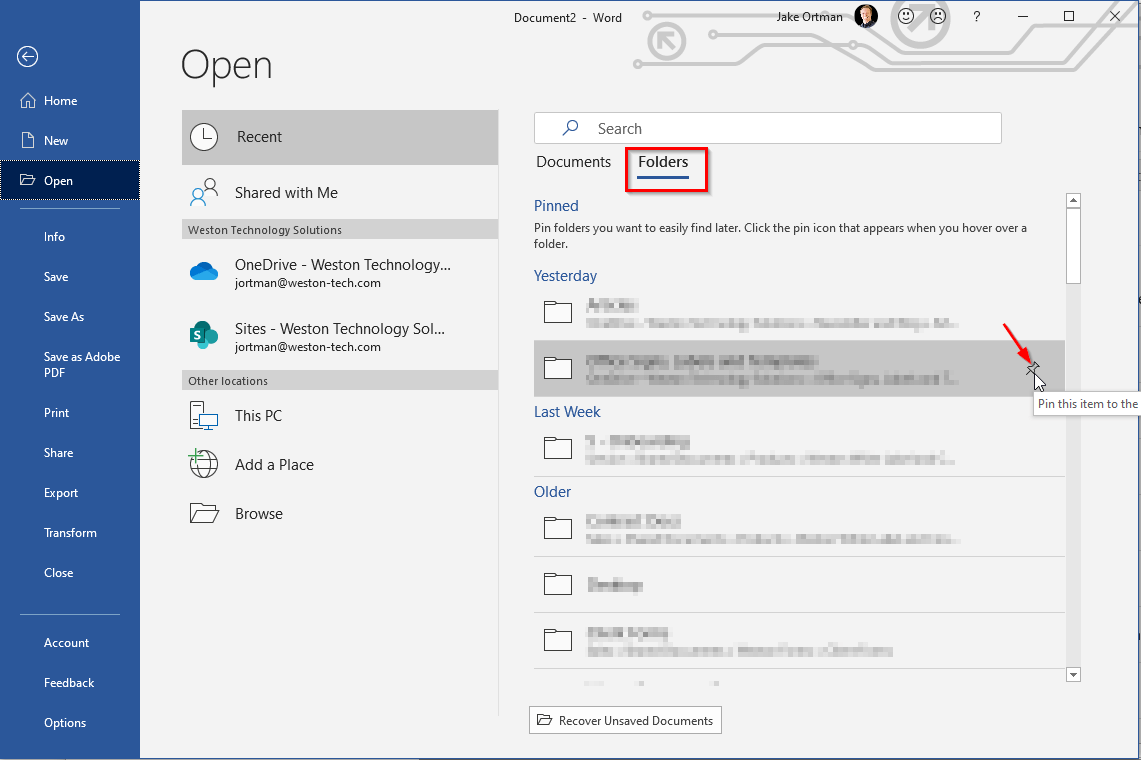Select the Recent location
The image size is (1141, 760).
[x=340, y=137]
